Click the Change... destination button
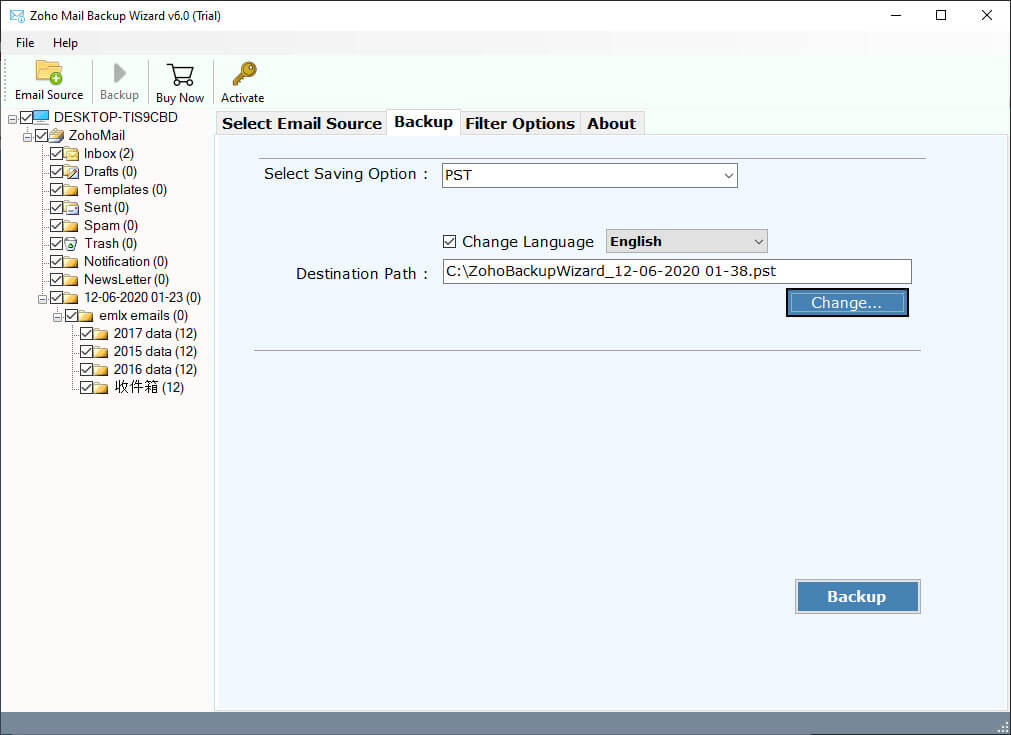 pos(847,302)
